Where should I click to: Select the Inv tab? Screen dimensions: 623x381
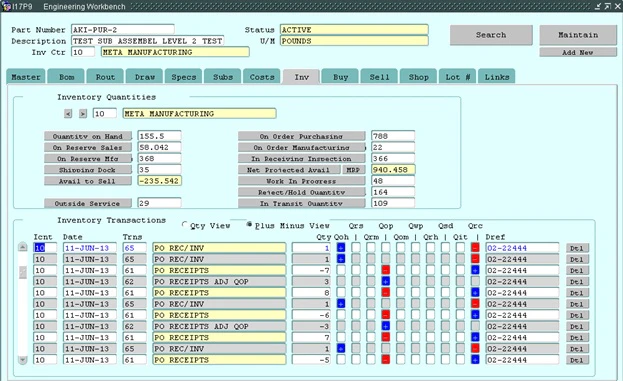301,77
